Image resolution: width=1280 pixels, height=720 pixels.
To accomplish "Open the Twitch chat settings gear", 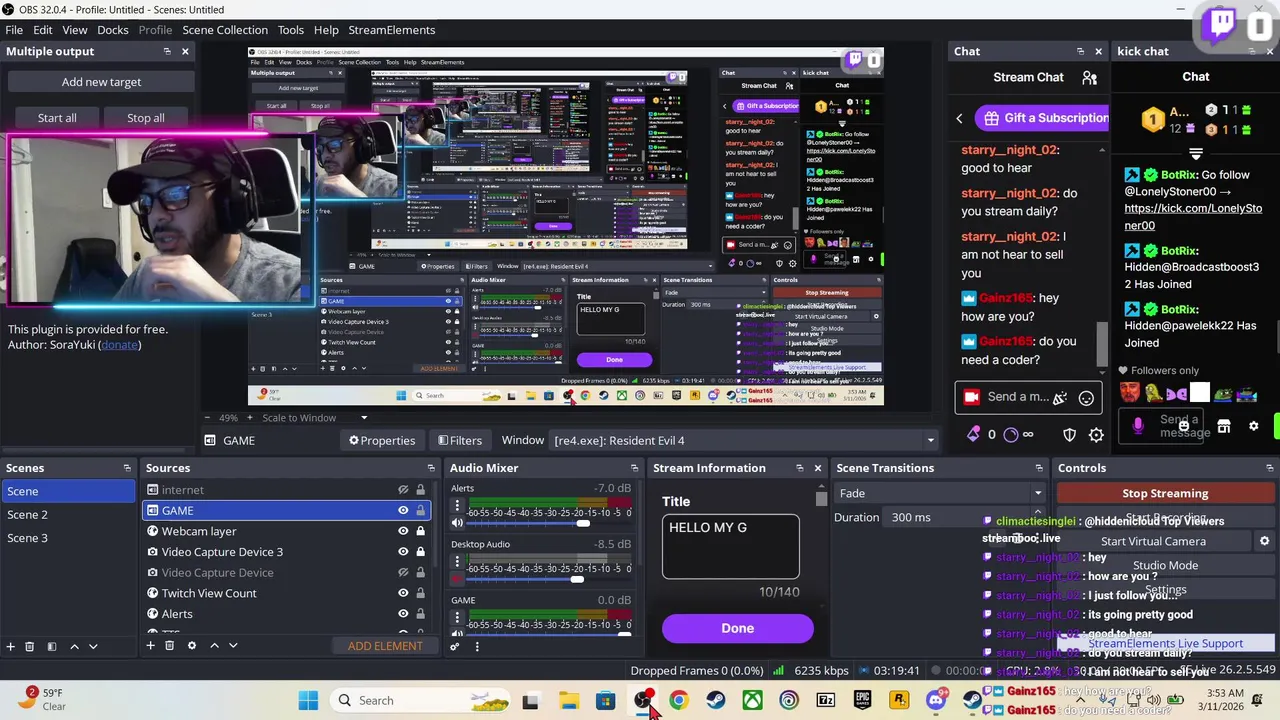I will pyautogui.click(x=1096, y=435).
